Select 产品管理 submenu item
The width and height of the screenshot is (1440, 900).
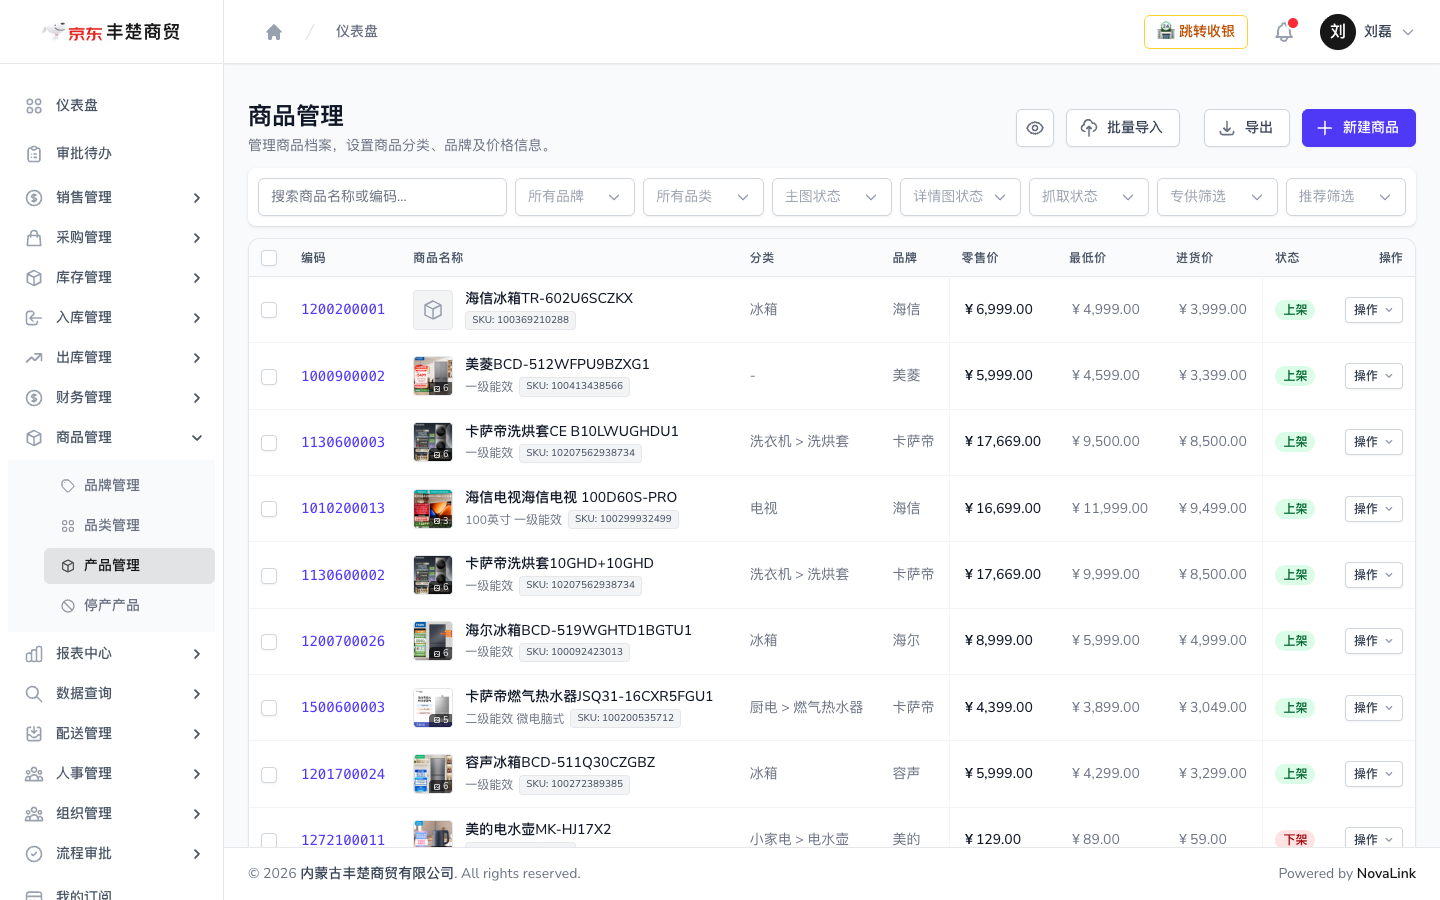[x=129, y=566]
